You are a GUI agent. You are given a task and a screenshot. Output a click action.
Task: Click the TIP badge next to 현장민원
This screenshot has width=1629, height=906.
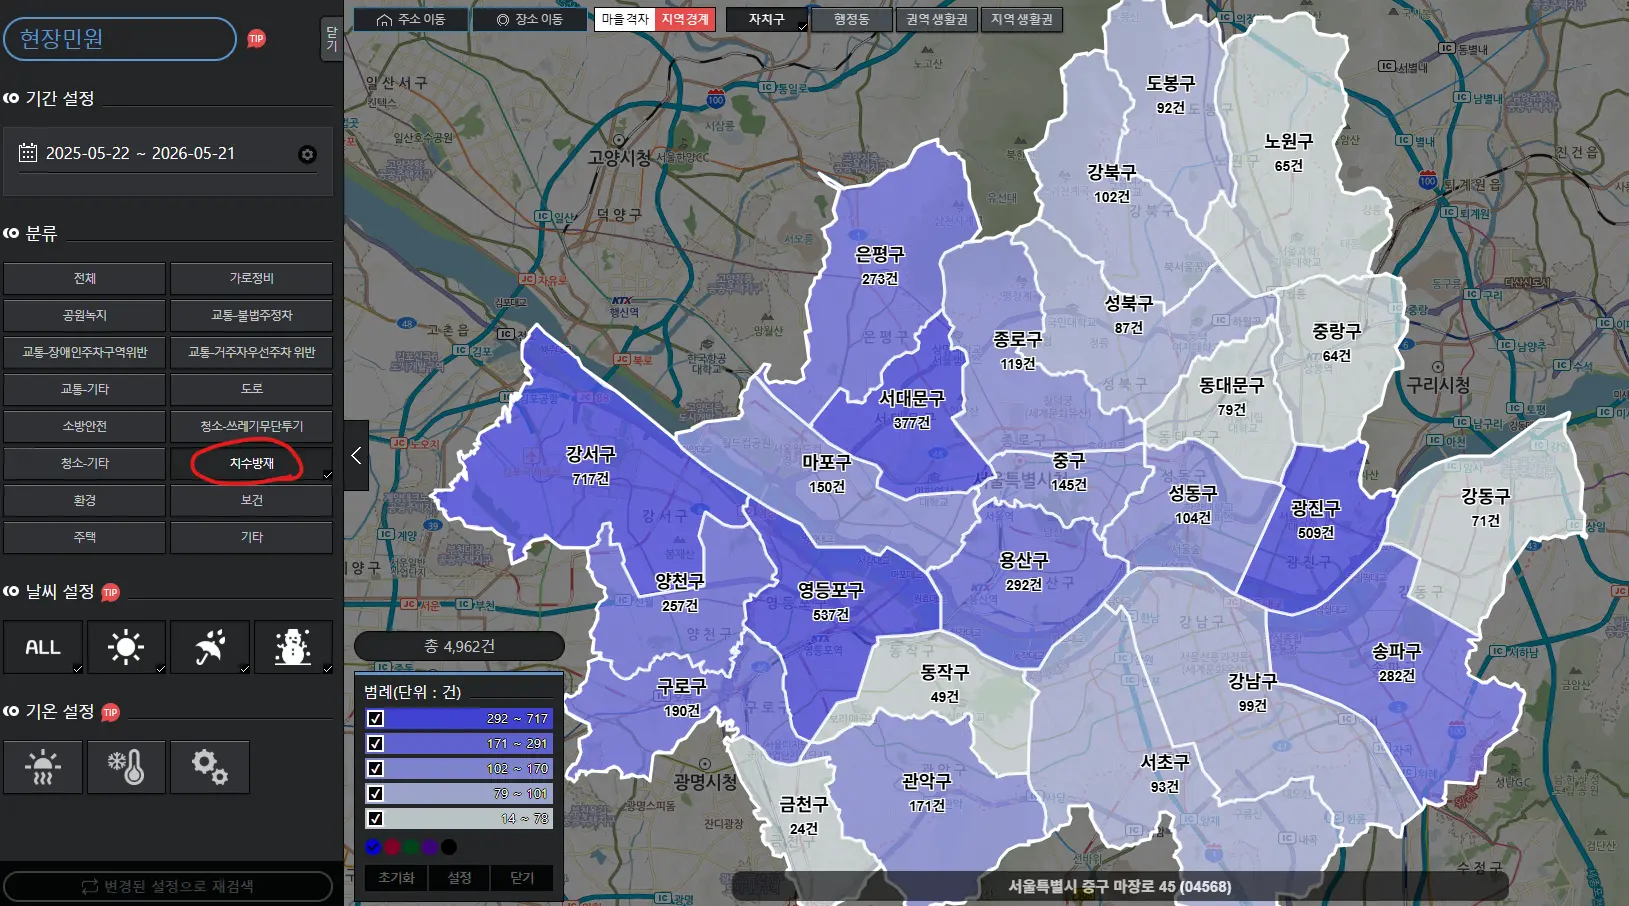coord(257,39)
